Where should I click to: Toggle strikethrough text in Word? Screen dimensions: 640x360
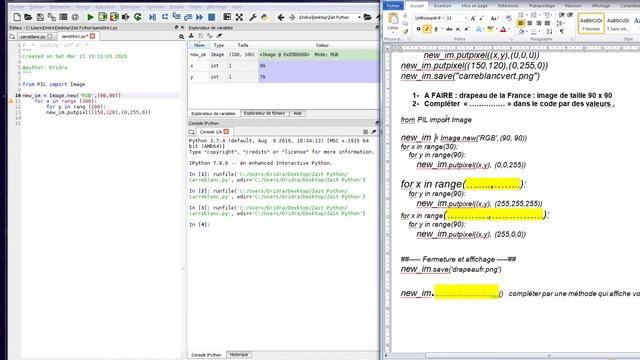point(449,29)
